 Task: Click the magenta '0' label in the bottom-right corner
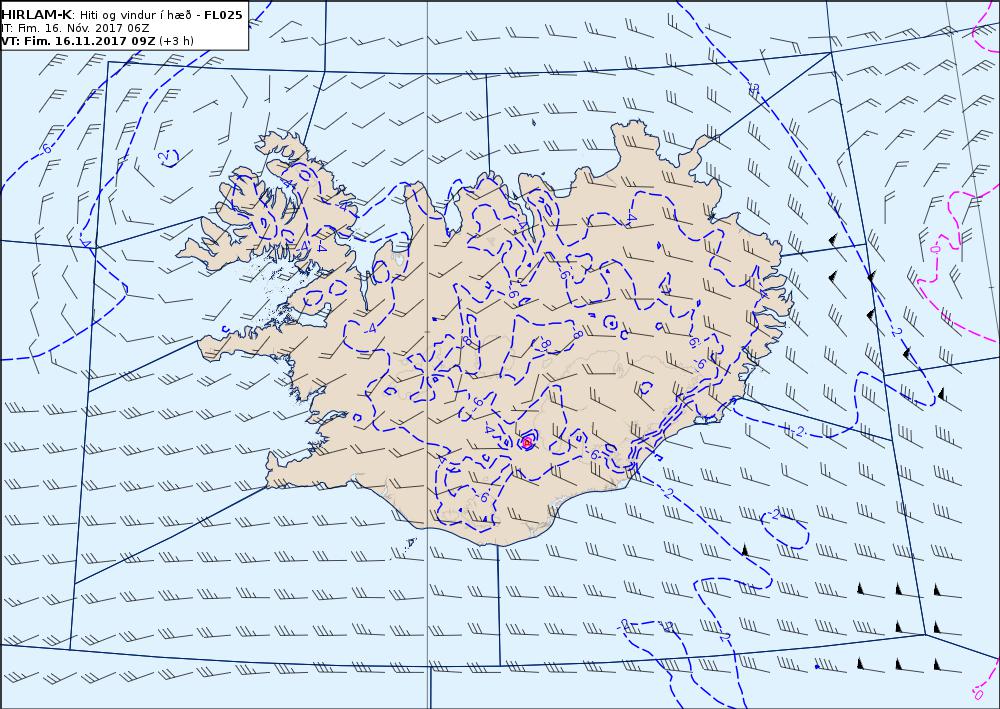[x=978, y=693]
